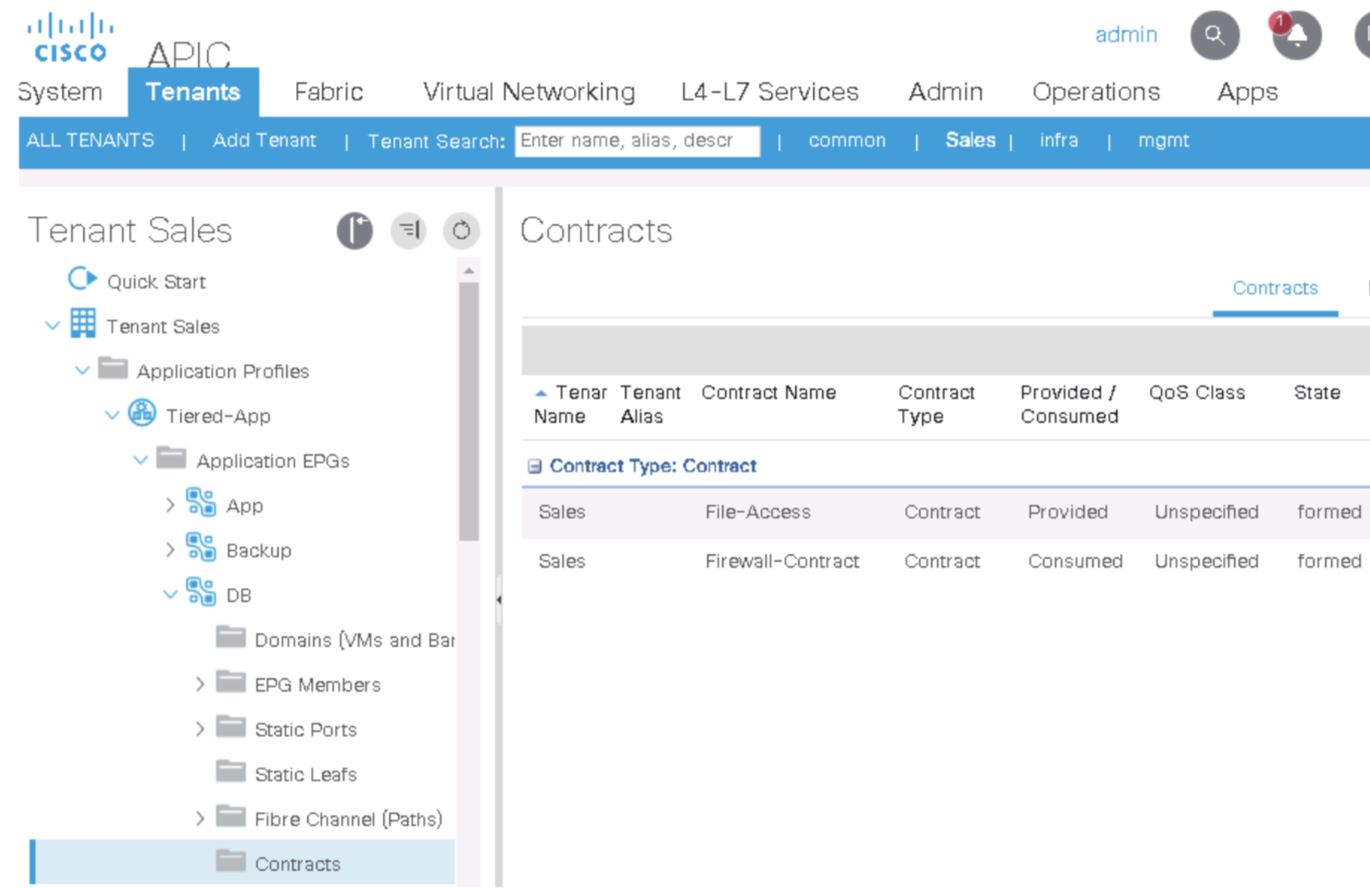Collapse the Contract Type: Contract group

pos(534,466)
